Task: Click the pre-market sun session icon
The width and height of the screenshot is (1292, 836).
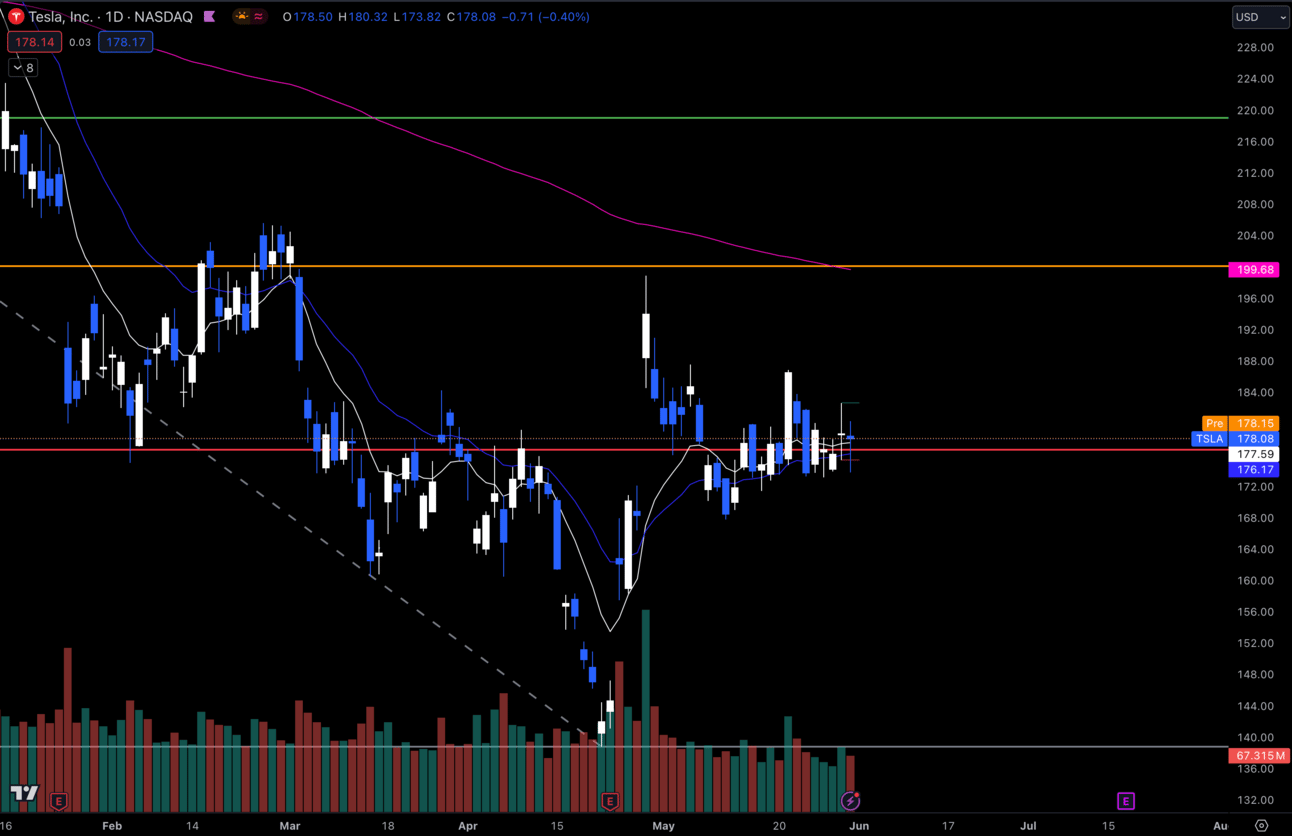Action: pyautogui.click(x=242, y=17)
